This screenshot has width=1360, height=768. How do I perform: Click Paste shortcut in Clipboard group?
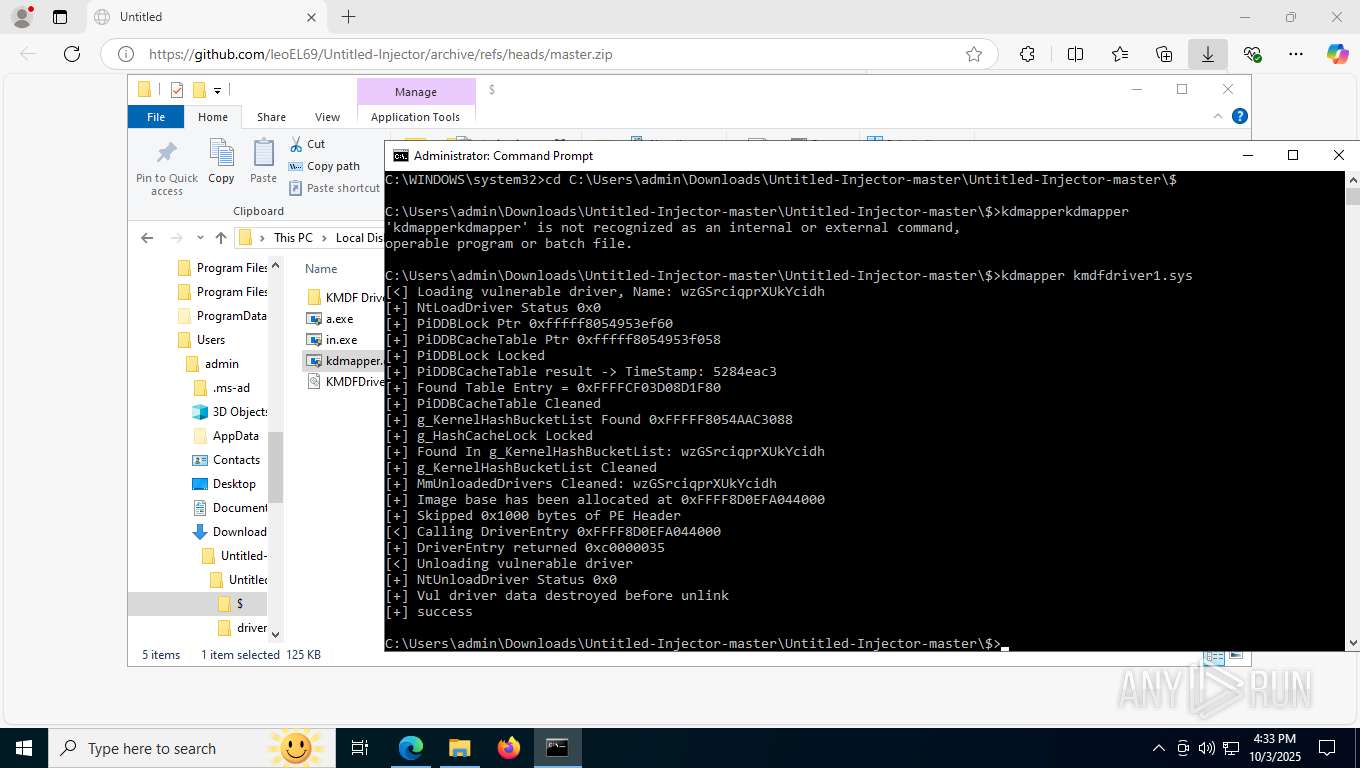334,188
